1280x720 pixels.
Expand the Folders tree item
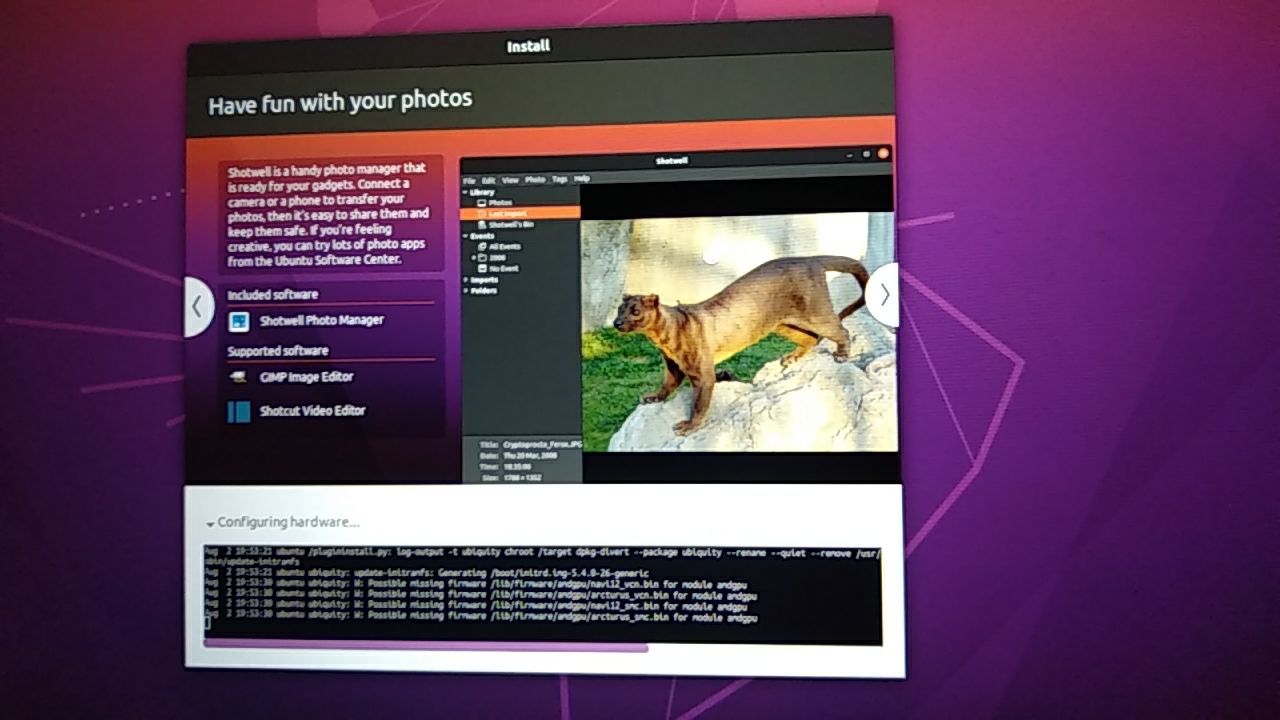pyautogui.click(x=465, y=291)
